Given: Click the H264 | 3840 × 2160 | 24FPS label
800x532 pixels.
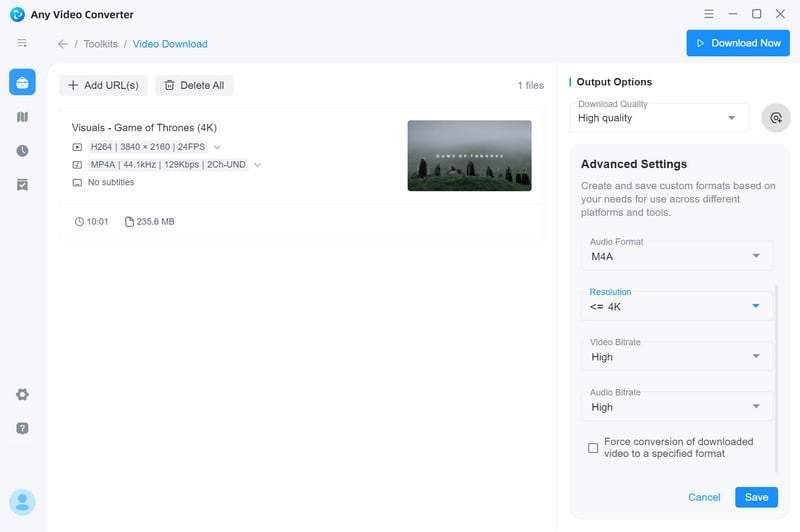Looking at the screenshot, I should pos(148,147).
